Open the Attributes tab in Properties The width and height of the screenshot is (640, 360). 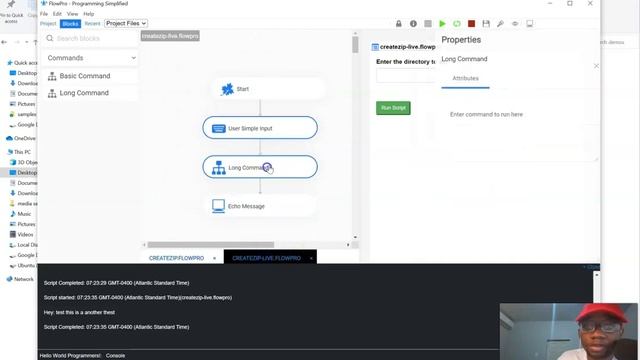(x=465, y=78)
